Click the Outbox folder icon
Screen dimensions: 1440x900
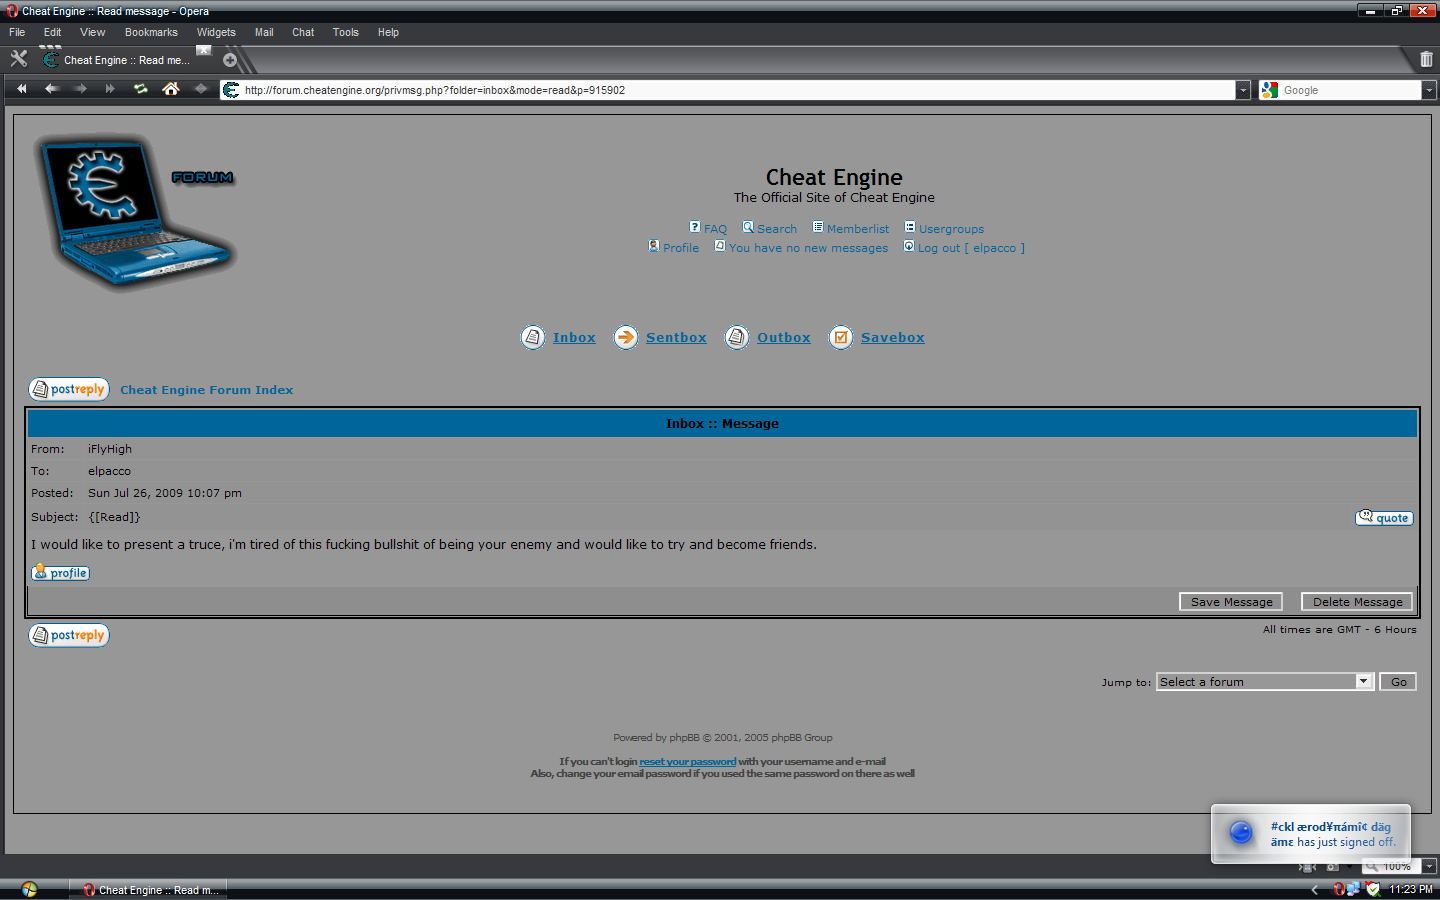click(x=737, y=338)
